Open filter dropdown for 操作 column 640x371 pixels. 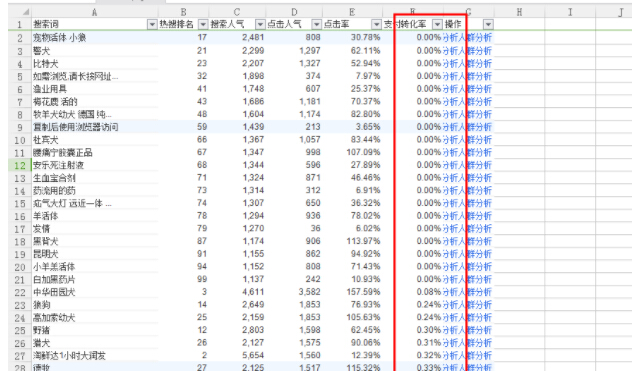(x=488, y=24)
